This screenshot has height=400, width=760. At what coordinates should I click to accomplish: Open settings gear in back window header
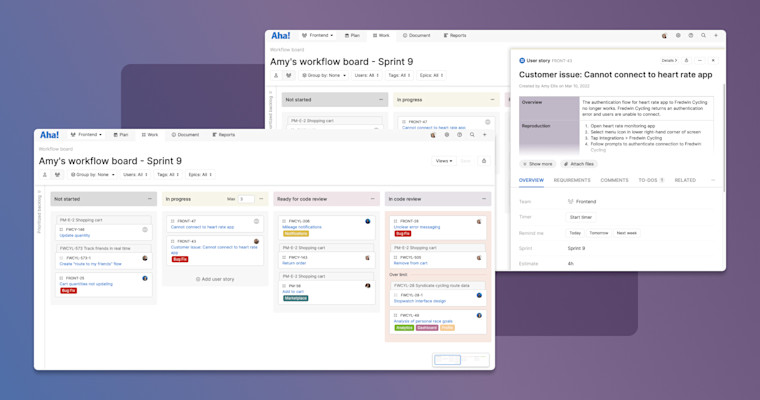(678, 35)
